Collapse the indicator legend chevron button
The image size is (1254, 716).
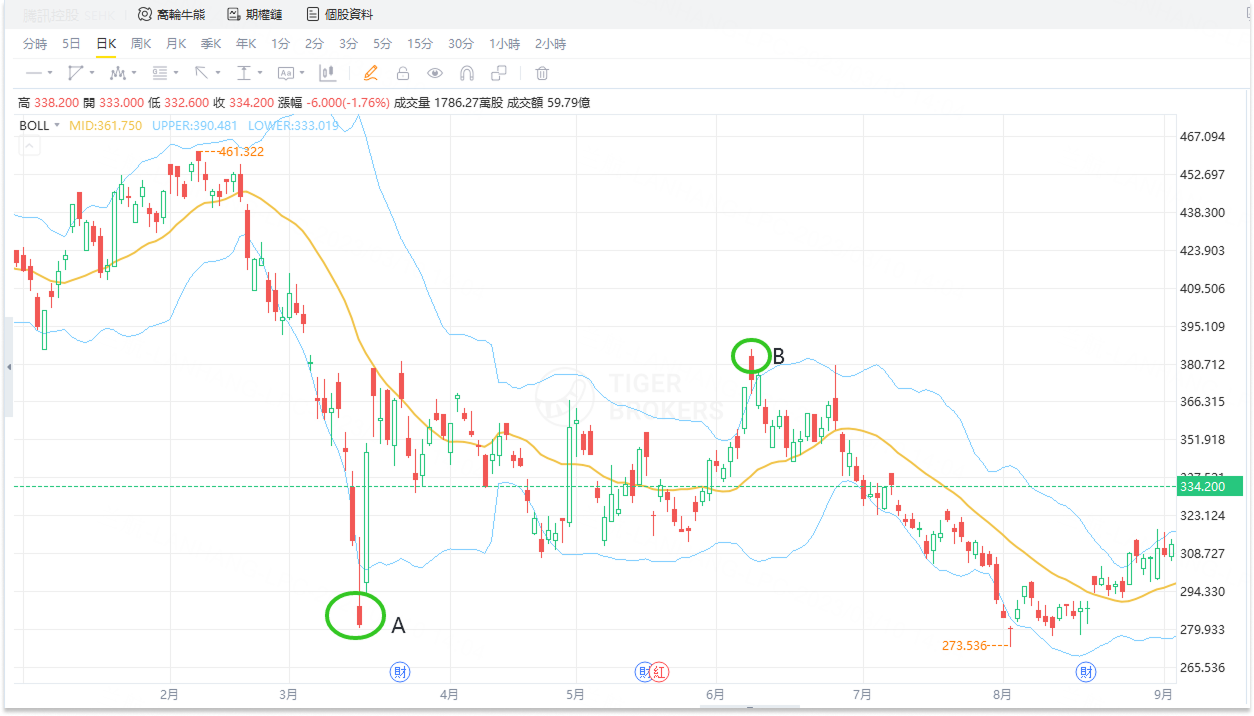pos(29,146)
